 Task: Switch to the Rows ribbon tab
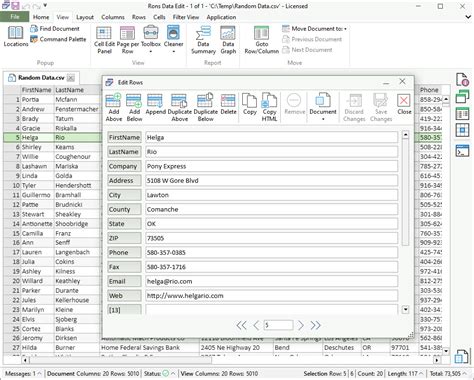(x=139, y=17)
